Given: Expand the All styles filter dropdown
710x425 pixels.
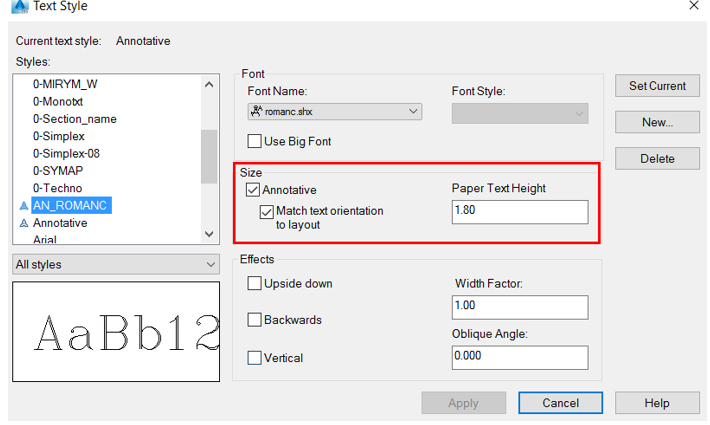Looking at the screenshot, I should tap(210, 265).
